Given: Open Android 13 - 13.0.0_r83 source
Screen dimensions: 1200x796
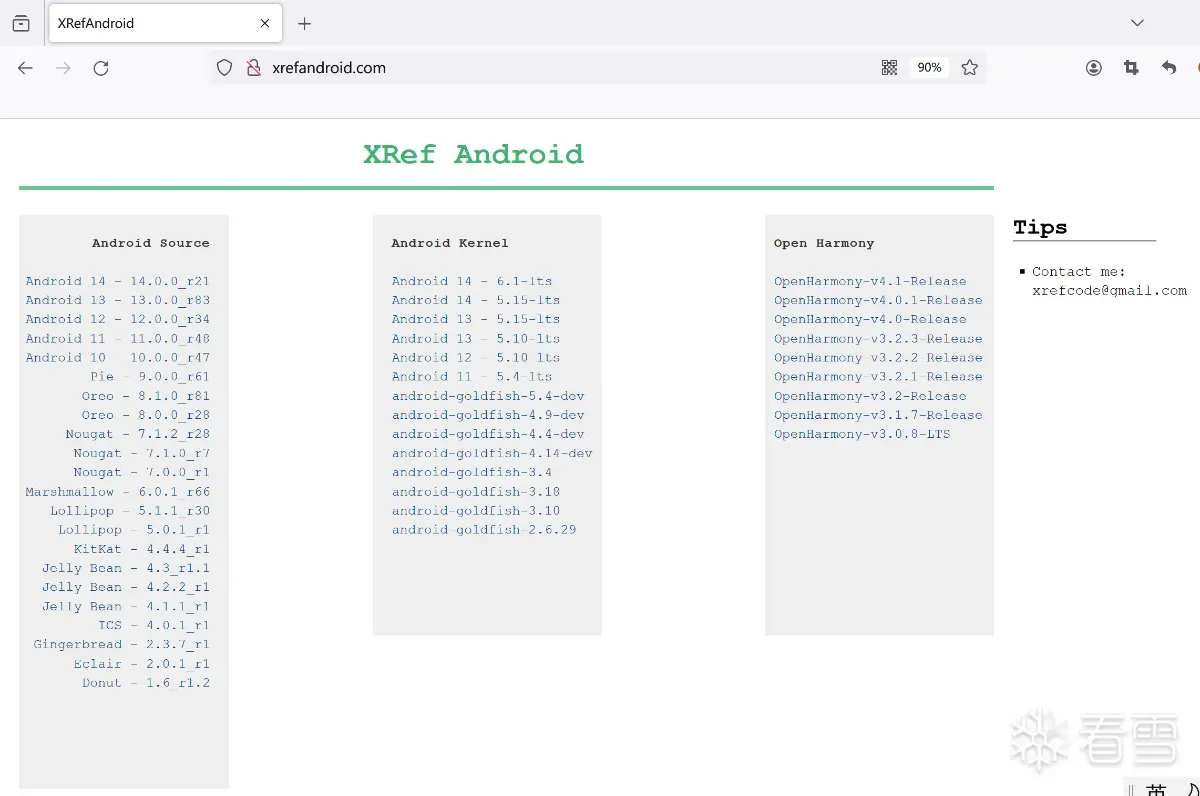Looking at the screenshot, I should tap(118, 300).
